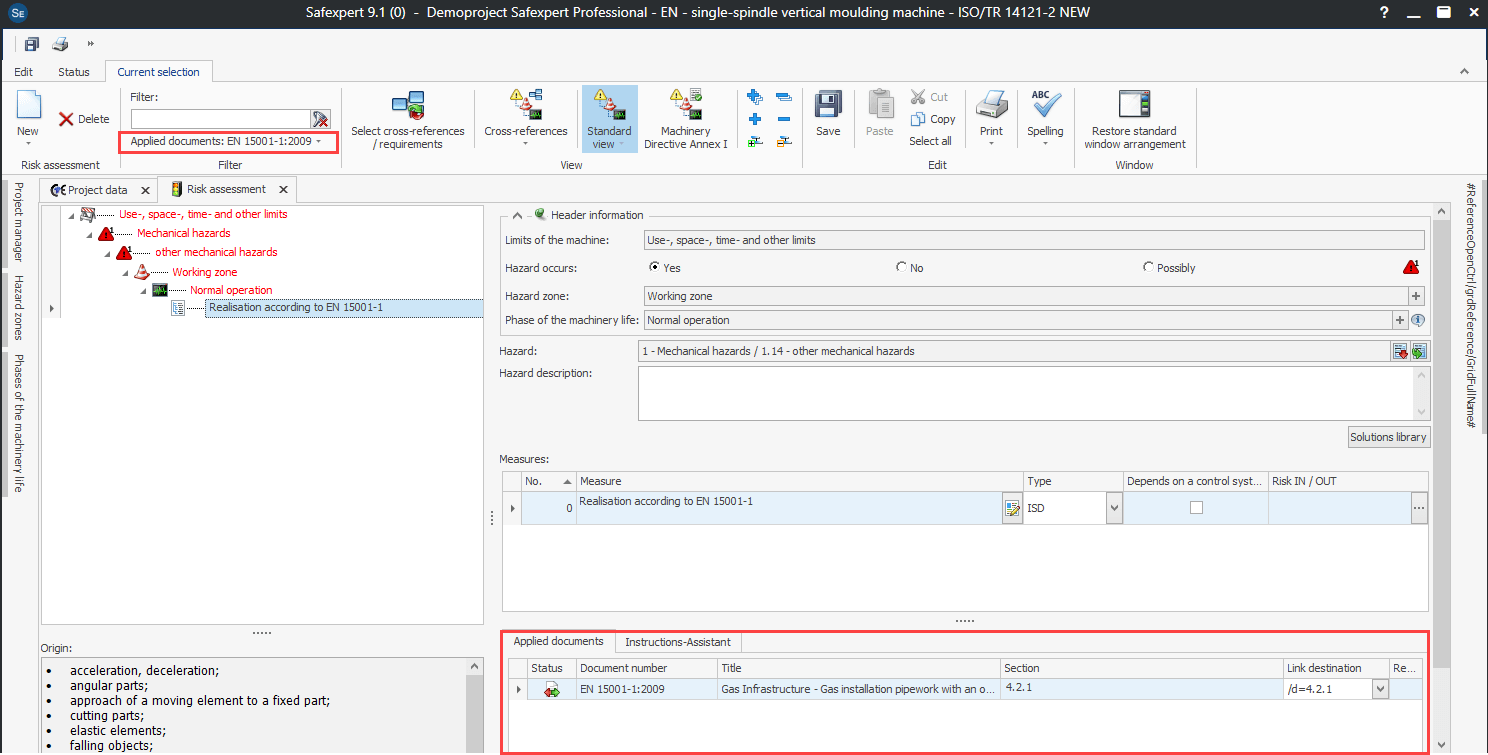Click the Print icon in the ribbon
Viewport: 1488px width, 755px height.
click(x=991, y=106)
